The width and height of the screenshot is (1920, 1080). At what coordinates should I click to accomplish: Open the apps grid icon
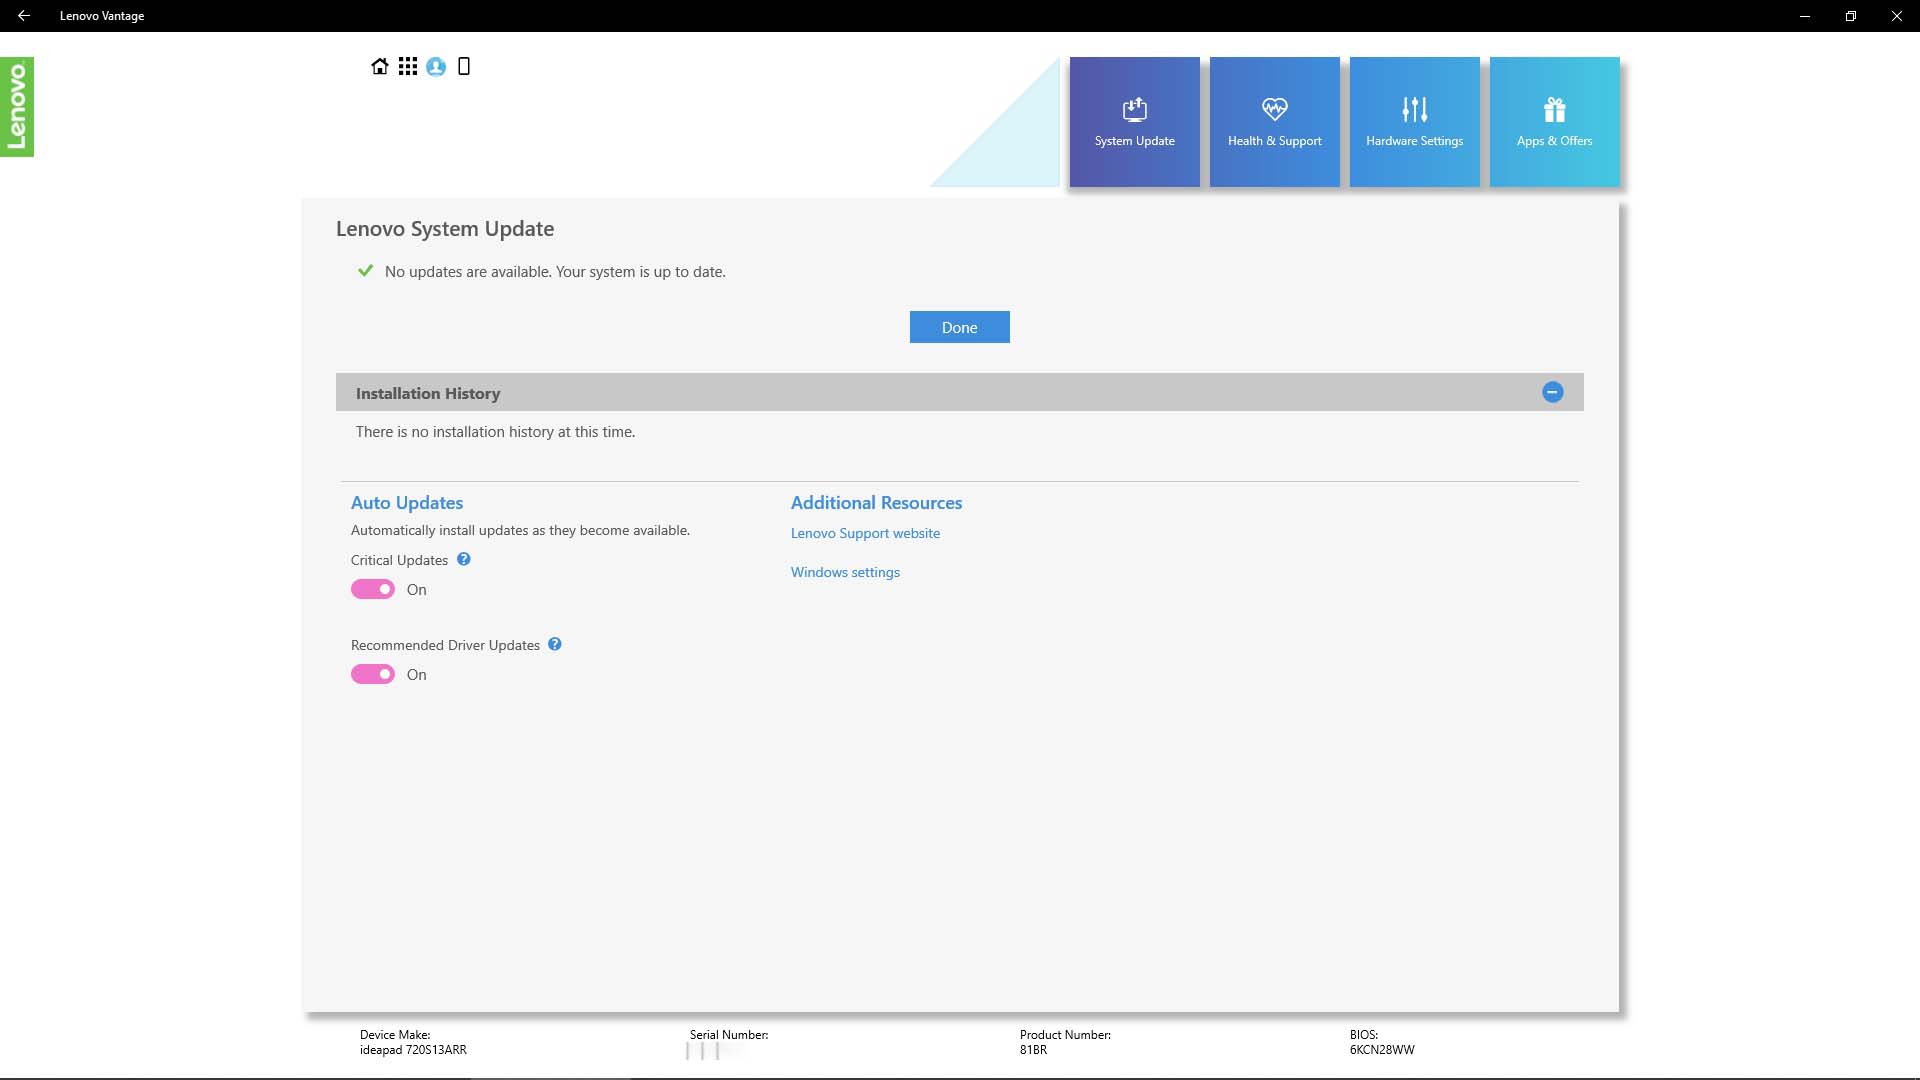[407, 66]
